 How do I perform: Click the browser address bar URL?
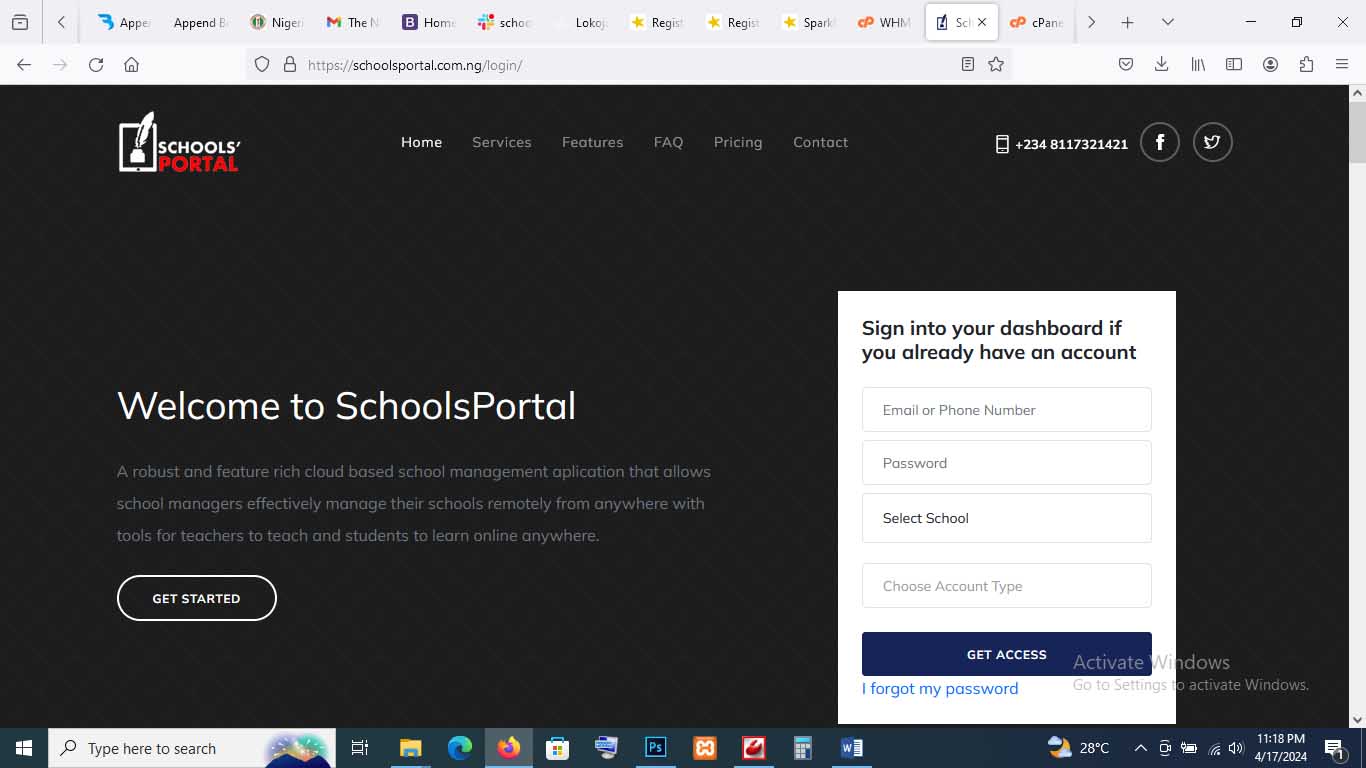pos(415,65)
